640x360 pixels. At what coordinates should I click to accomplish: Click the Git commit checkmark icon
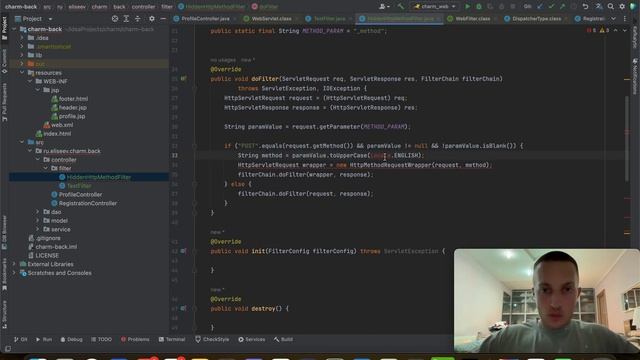click(x=551, y=7)
